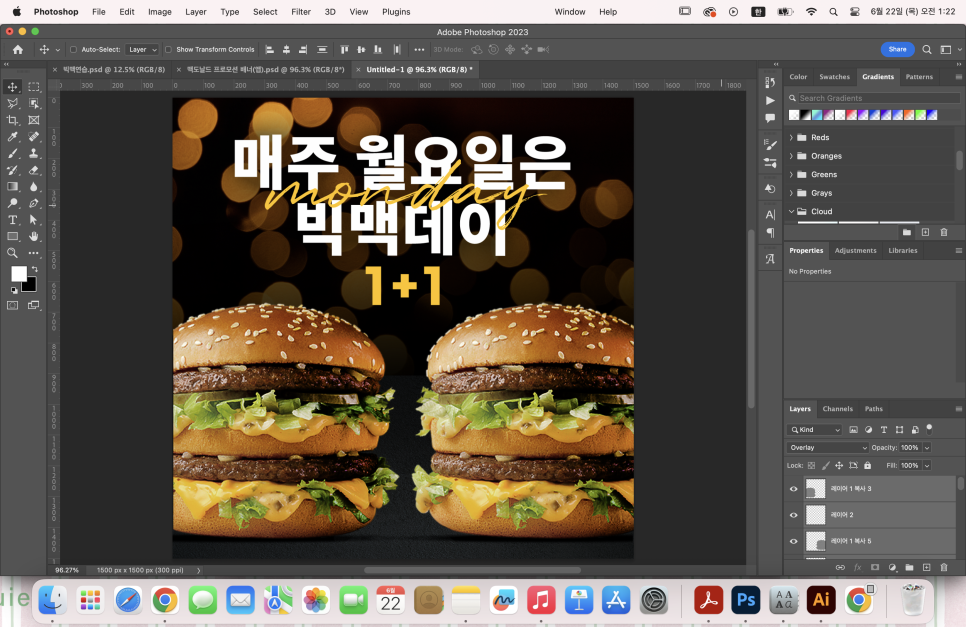Hide layer '레이어 1 복사 3'
This screenshot has height=627, width=966.
click(794, 489)
